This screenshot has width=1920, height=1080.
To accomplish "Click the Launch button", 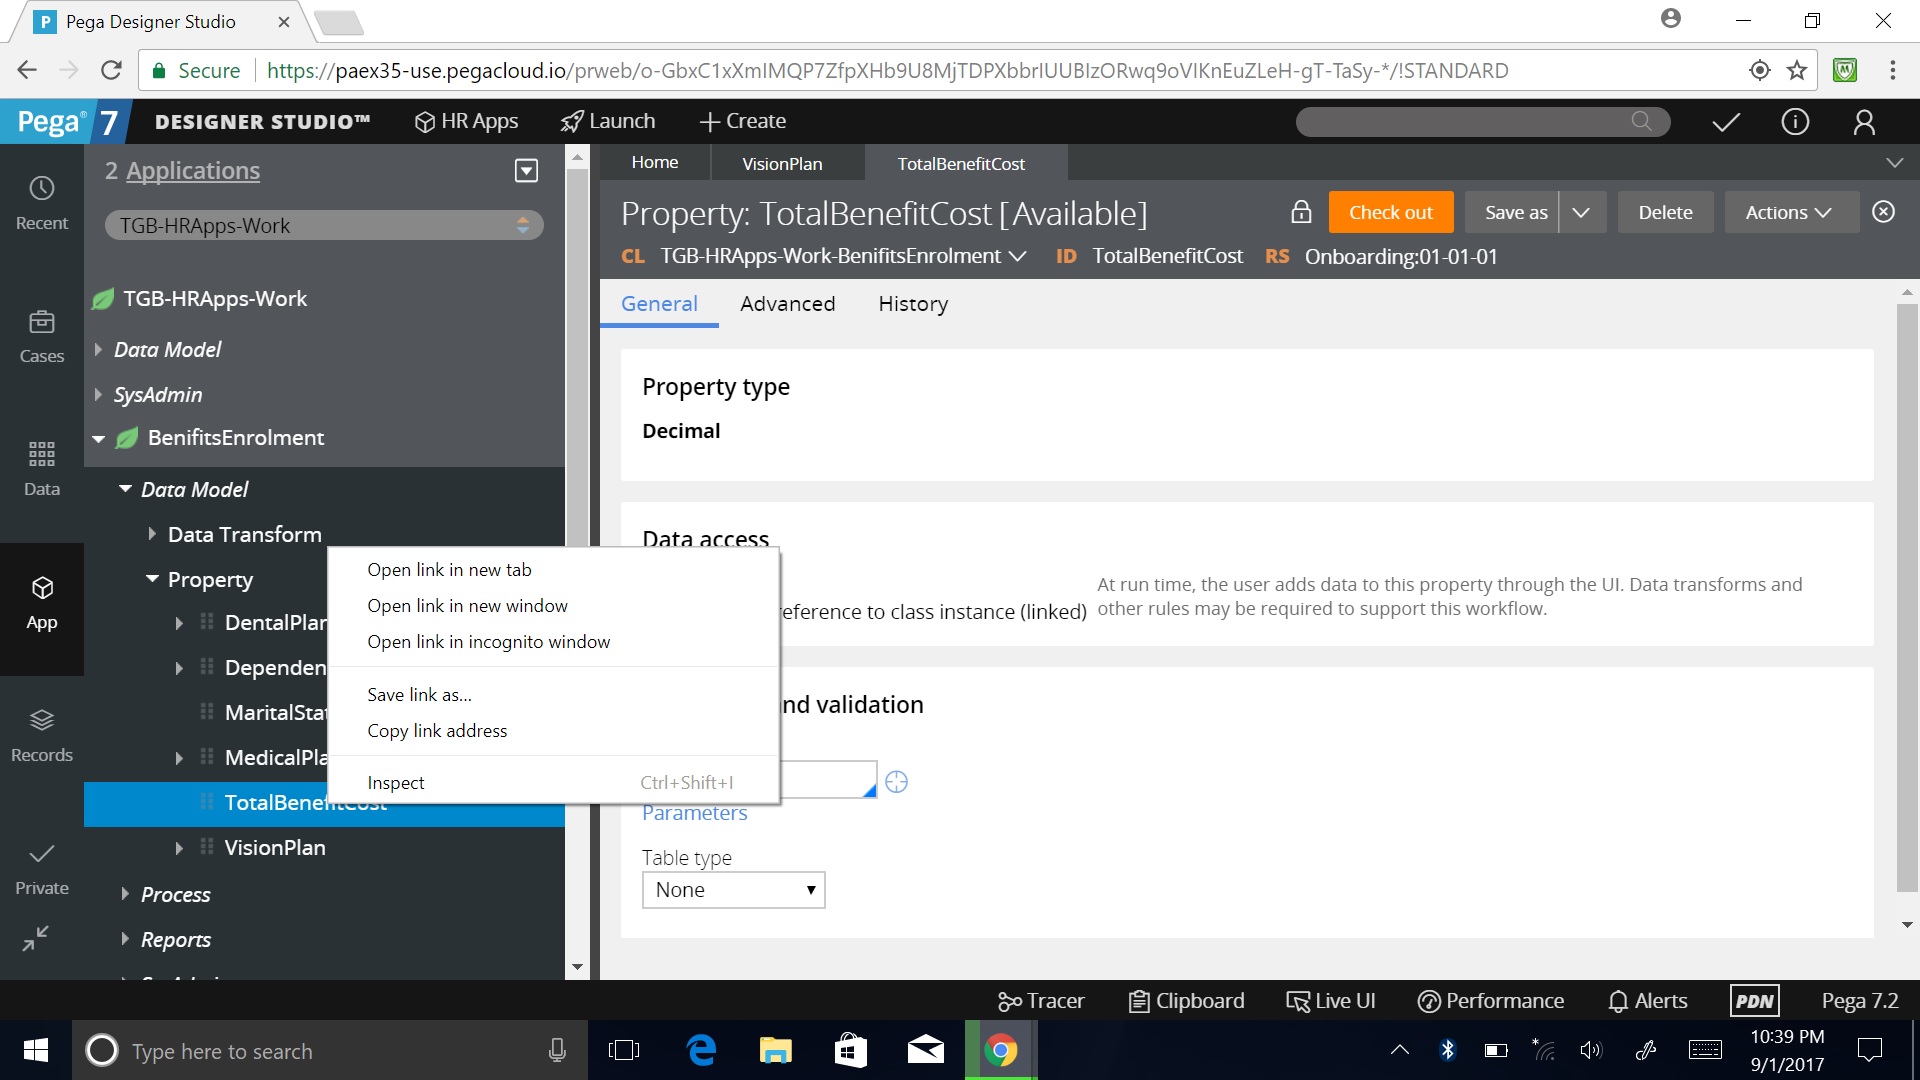I will click(x=608, y=121).
